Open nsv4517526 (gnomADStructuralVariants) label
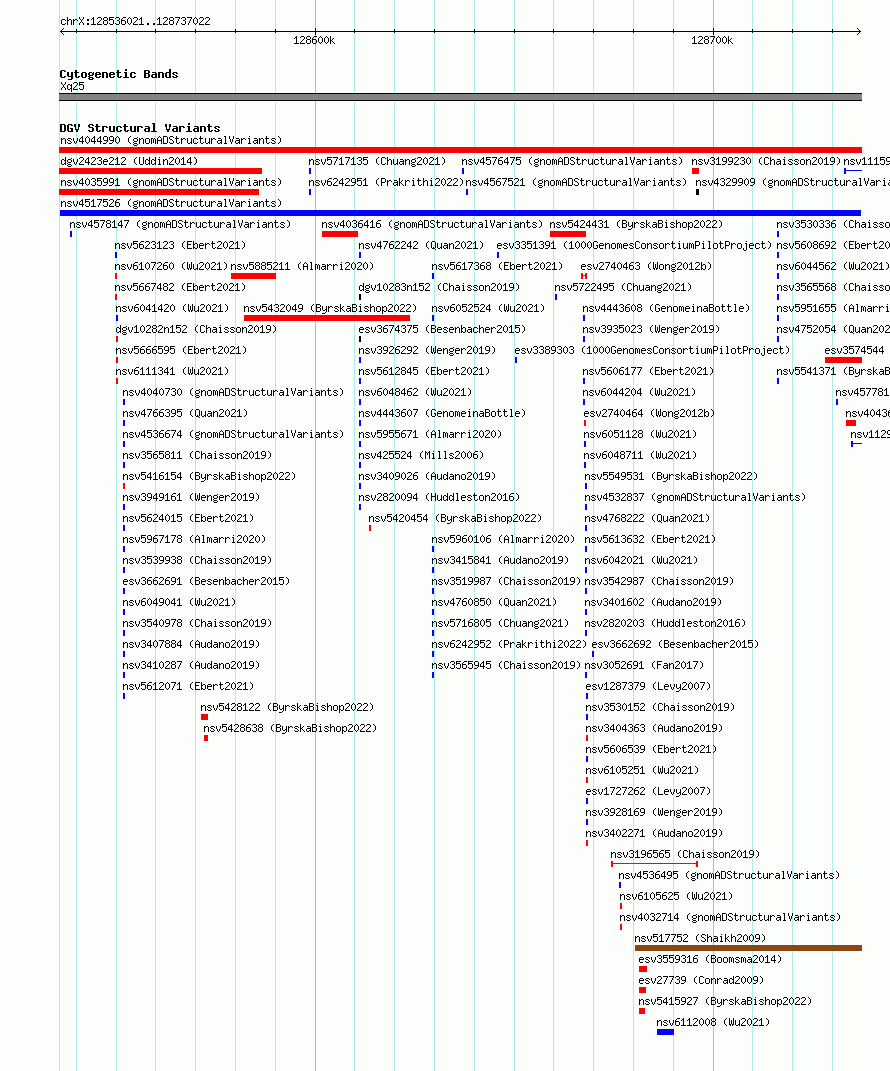The height and width of the screenshot is (1071, 890). click(x=171, y=204)
